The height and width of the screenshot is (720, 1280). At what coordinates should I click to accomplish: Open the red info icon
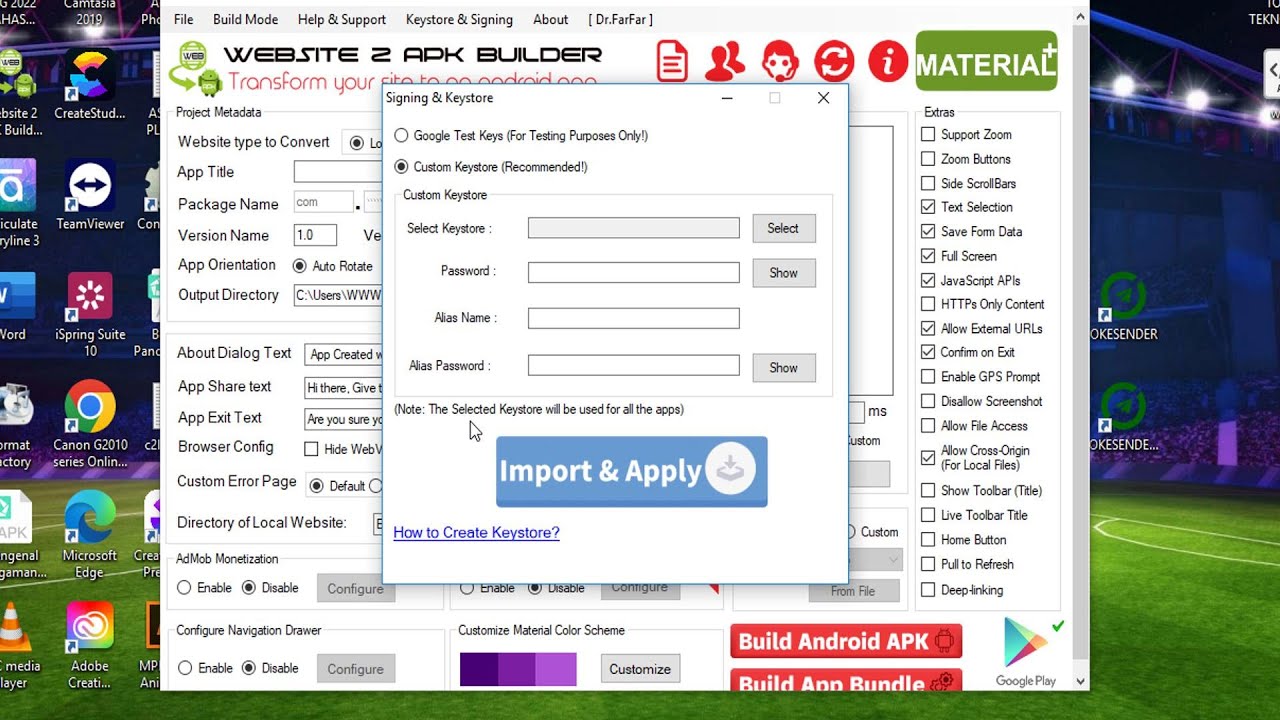pos(887,61)
